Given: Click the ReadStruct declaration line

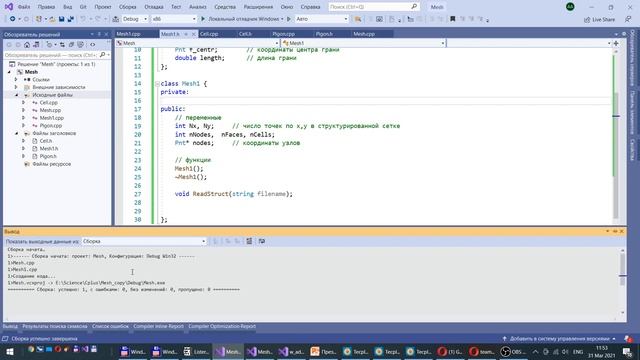Looking at the screenshot, I should [x=233, y=194].
